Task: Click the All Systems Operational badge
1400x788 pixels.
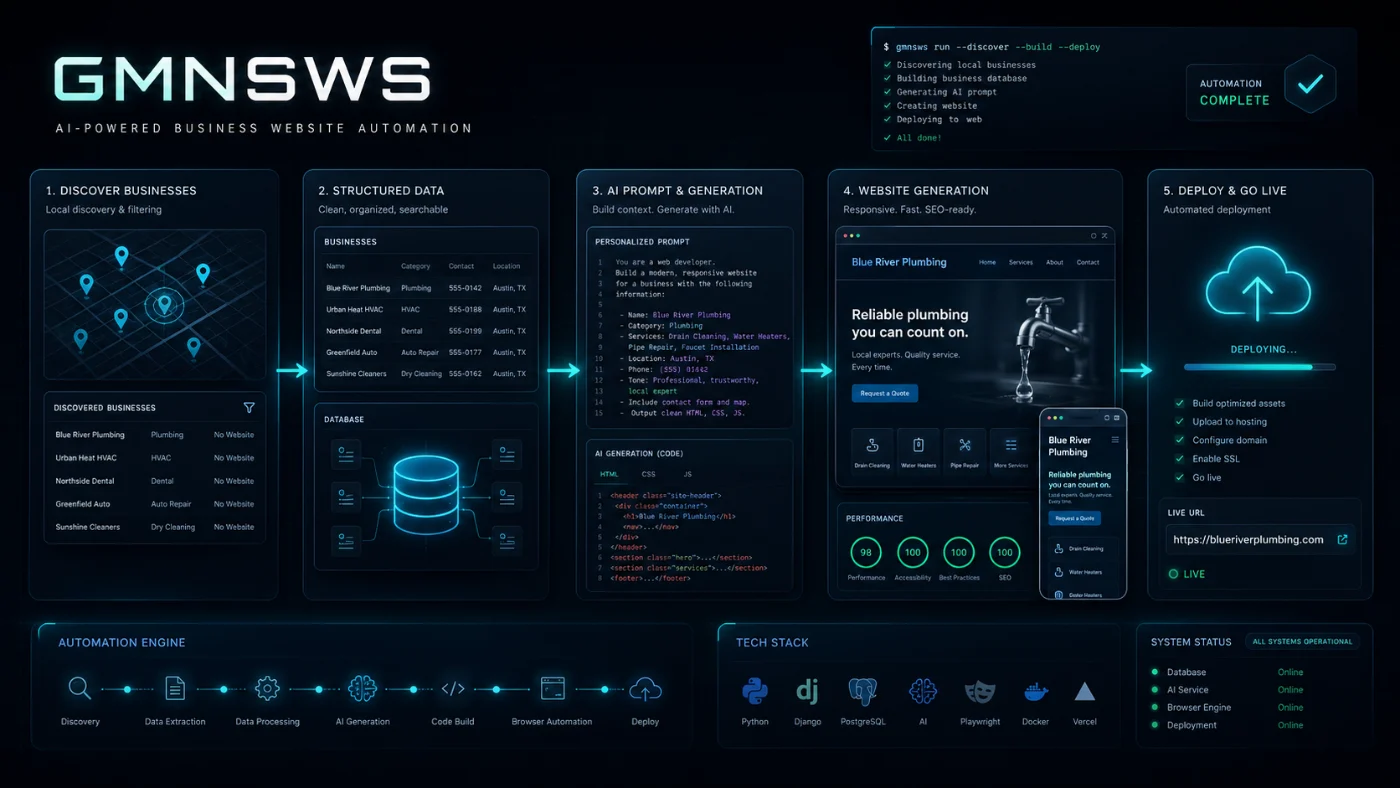Action: point(1302,642)
